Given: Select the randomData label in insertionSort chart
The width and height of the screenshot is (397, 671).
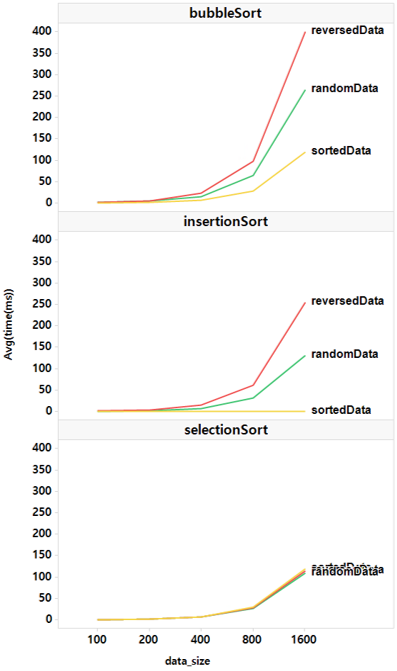Looking at the screenshot, I should pyautogui.click(x=344, y=354).
